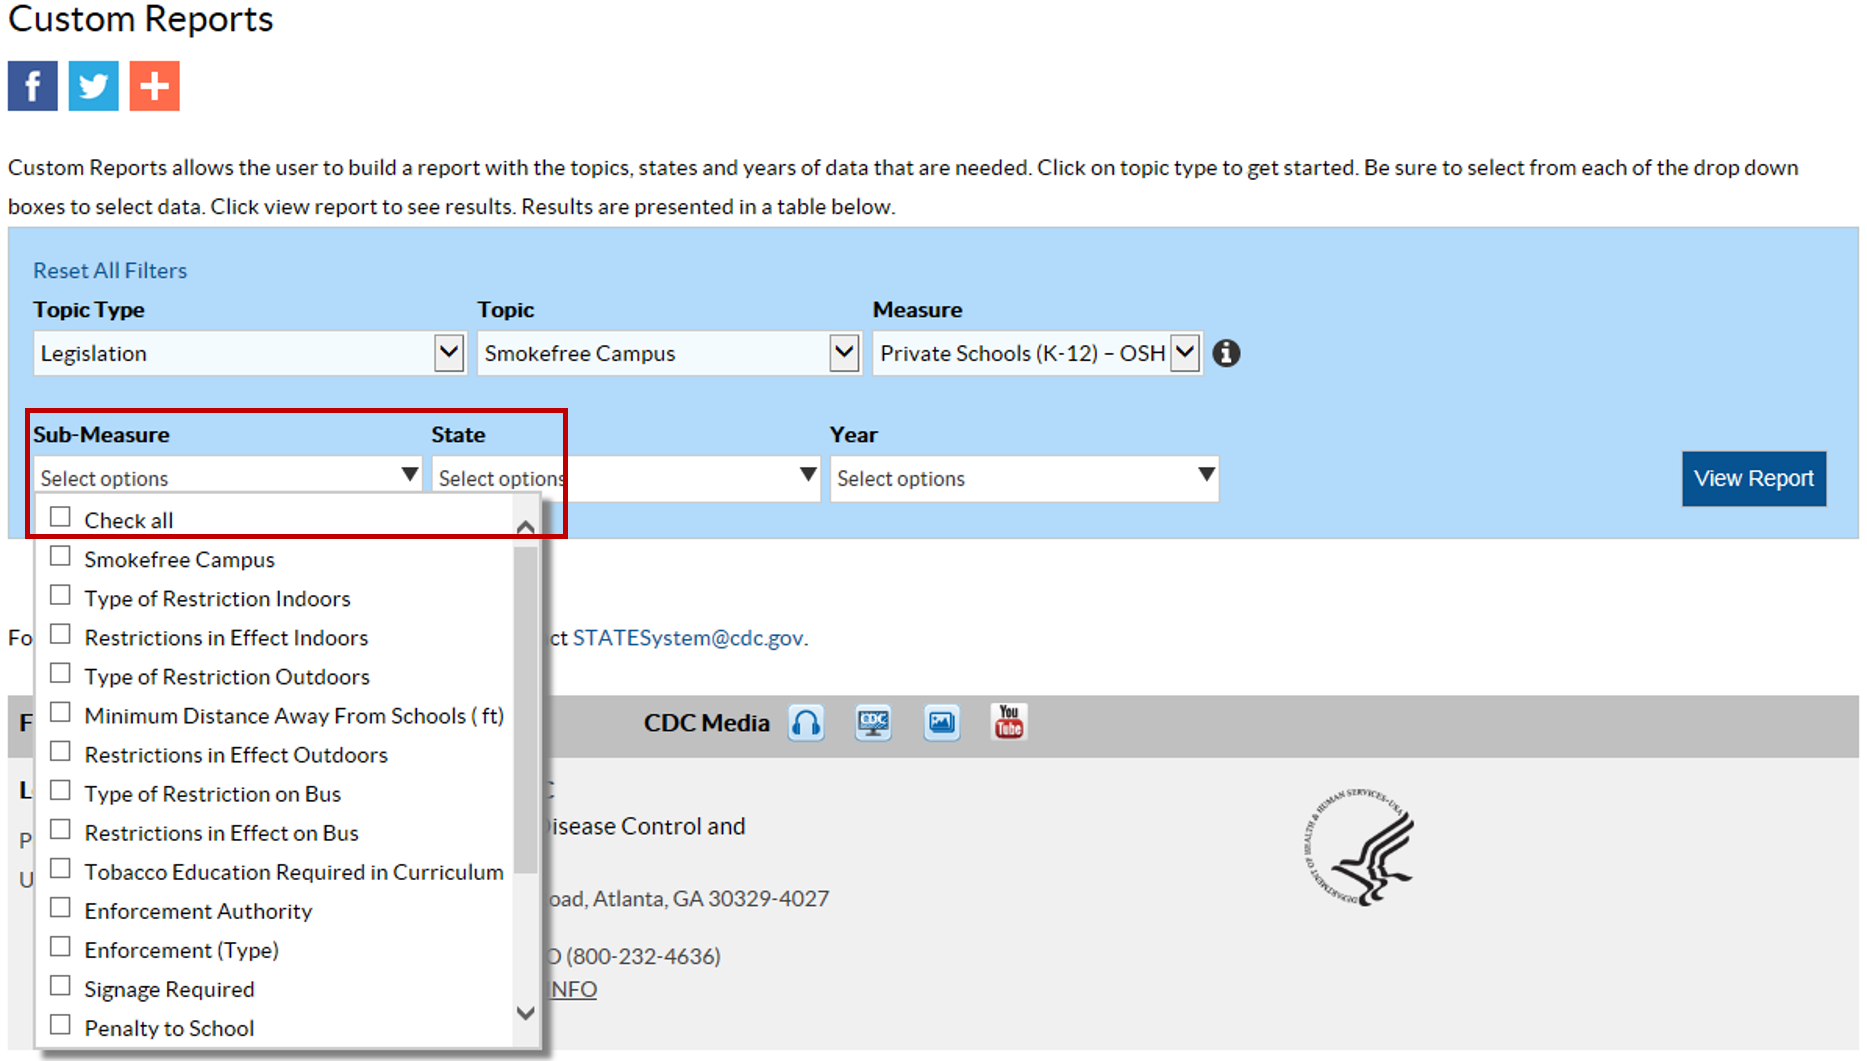Click the View Report button

[x=1753, y=478]
